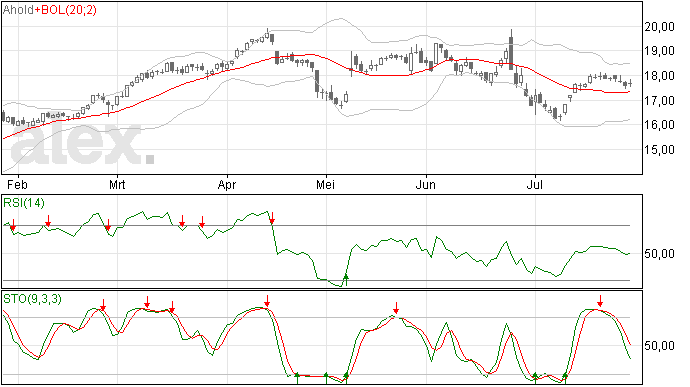This screenshot has height=387, width=690.
Task: Click the last red sell arrow in RSI panel
Action: tap(272, 217)
